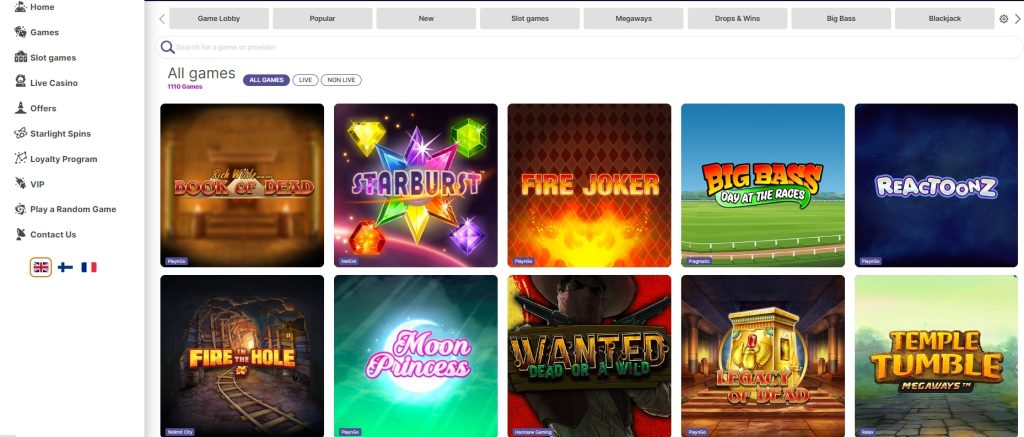The height and width of the screenshot is (437, 1024).
Task: Open the Blackjack category button
Action: pos(944,19)
